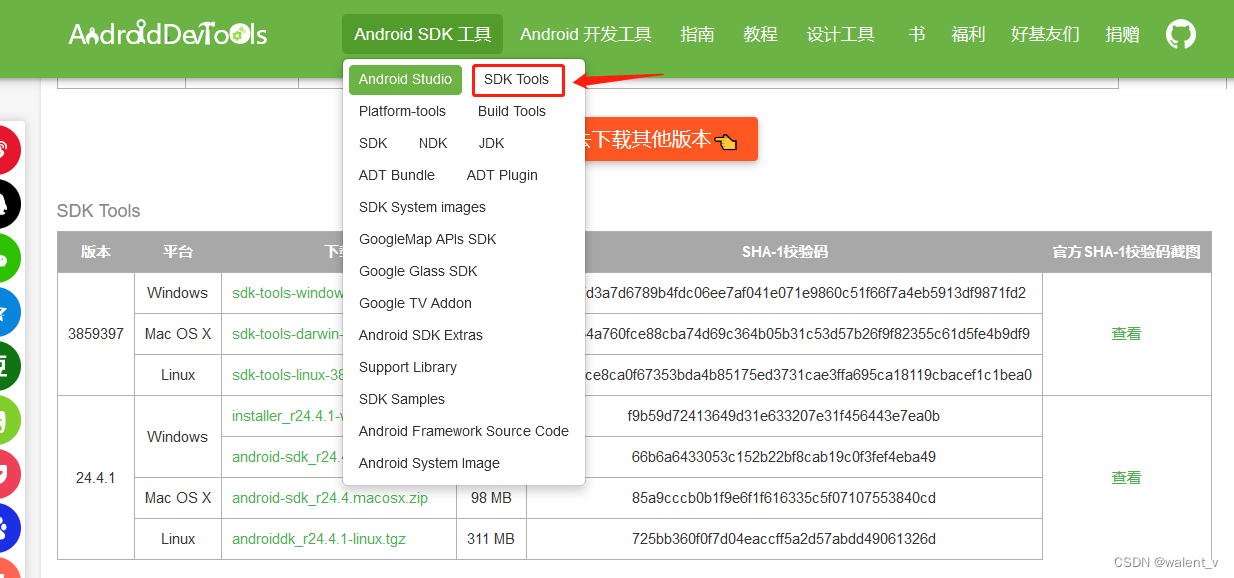Image resolution: width=1234 pixels, height=578 pixels.
Task: Select Support Library entry
Action: (408, 367)
